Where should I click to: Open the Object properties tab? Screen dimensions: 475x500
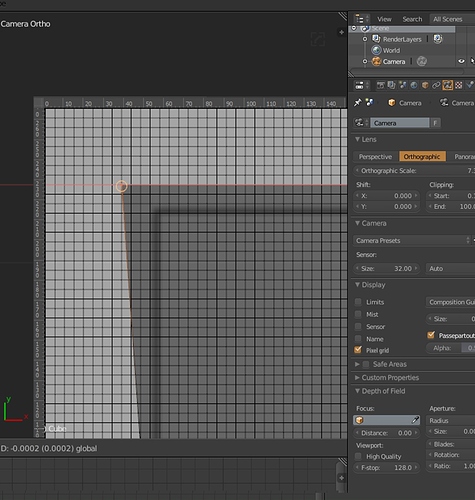425,85
